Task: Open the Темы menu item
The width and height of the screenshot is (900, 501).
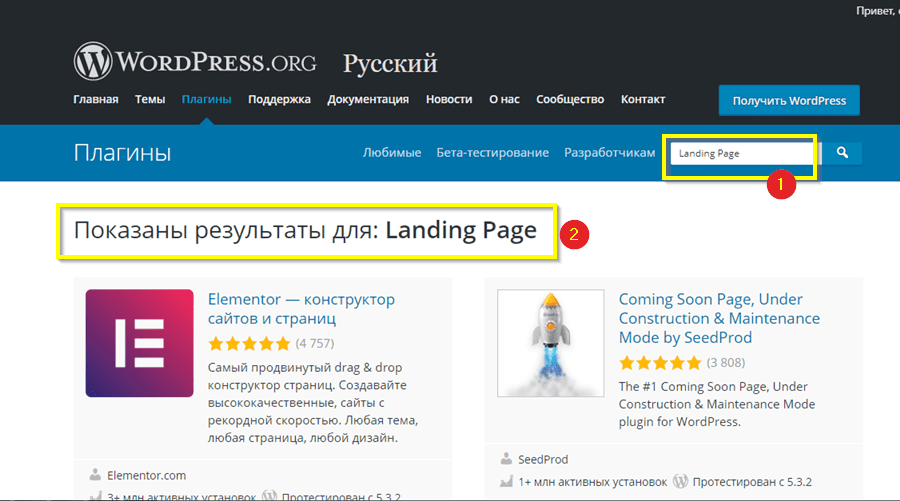Action: point(150,99)
